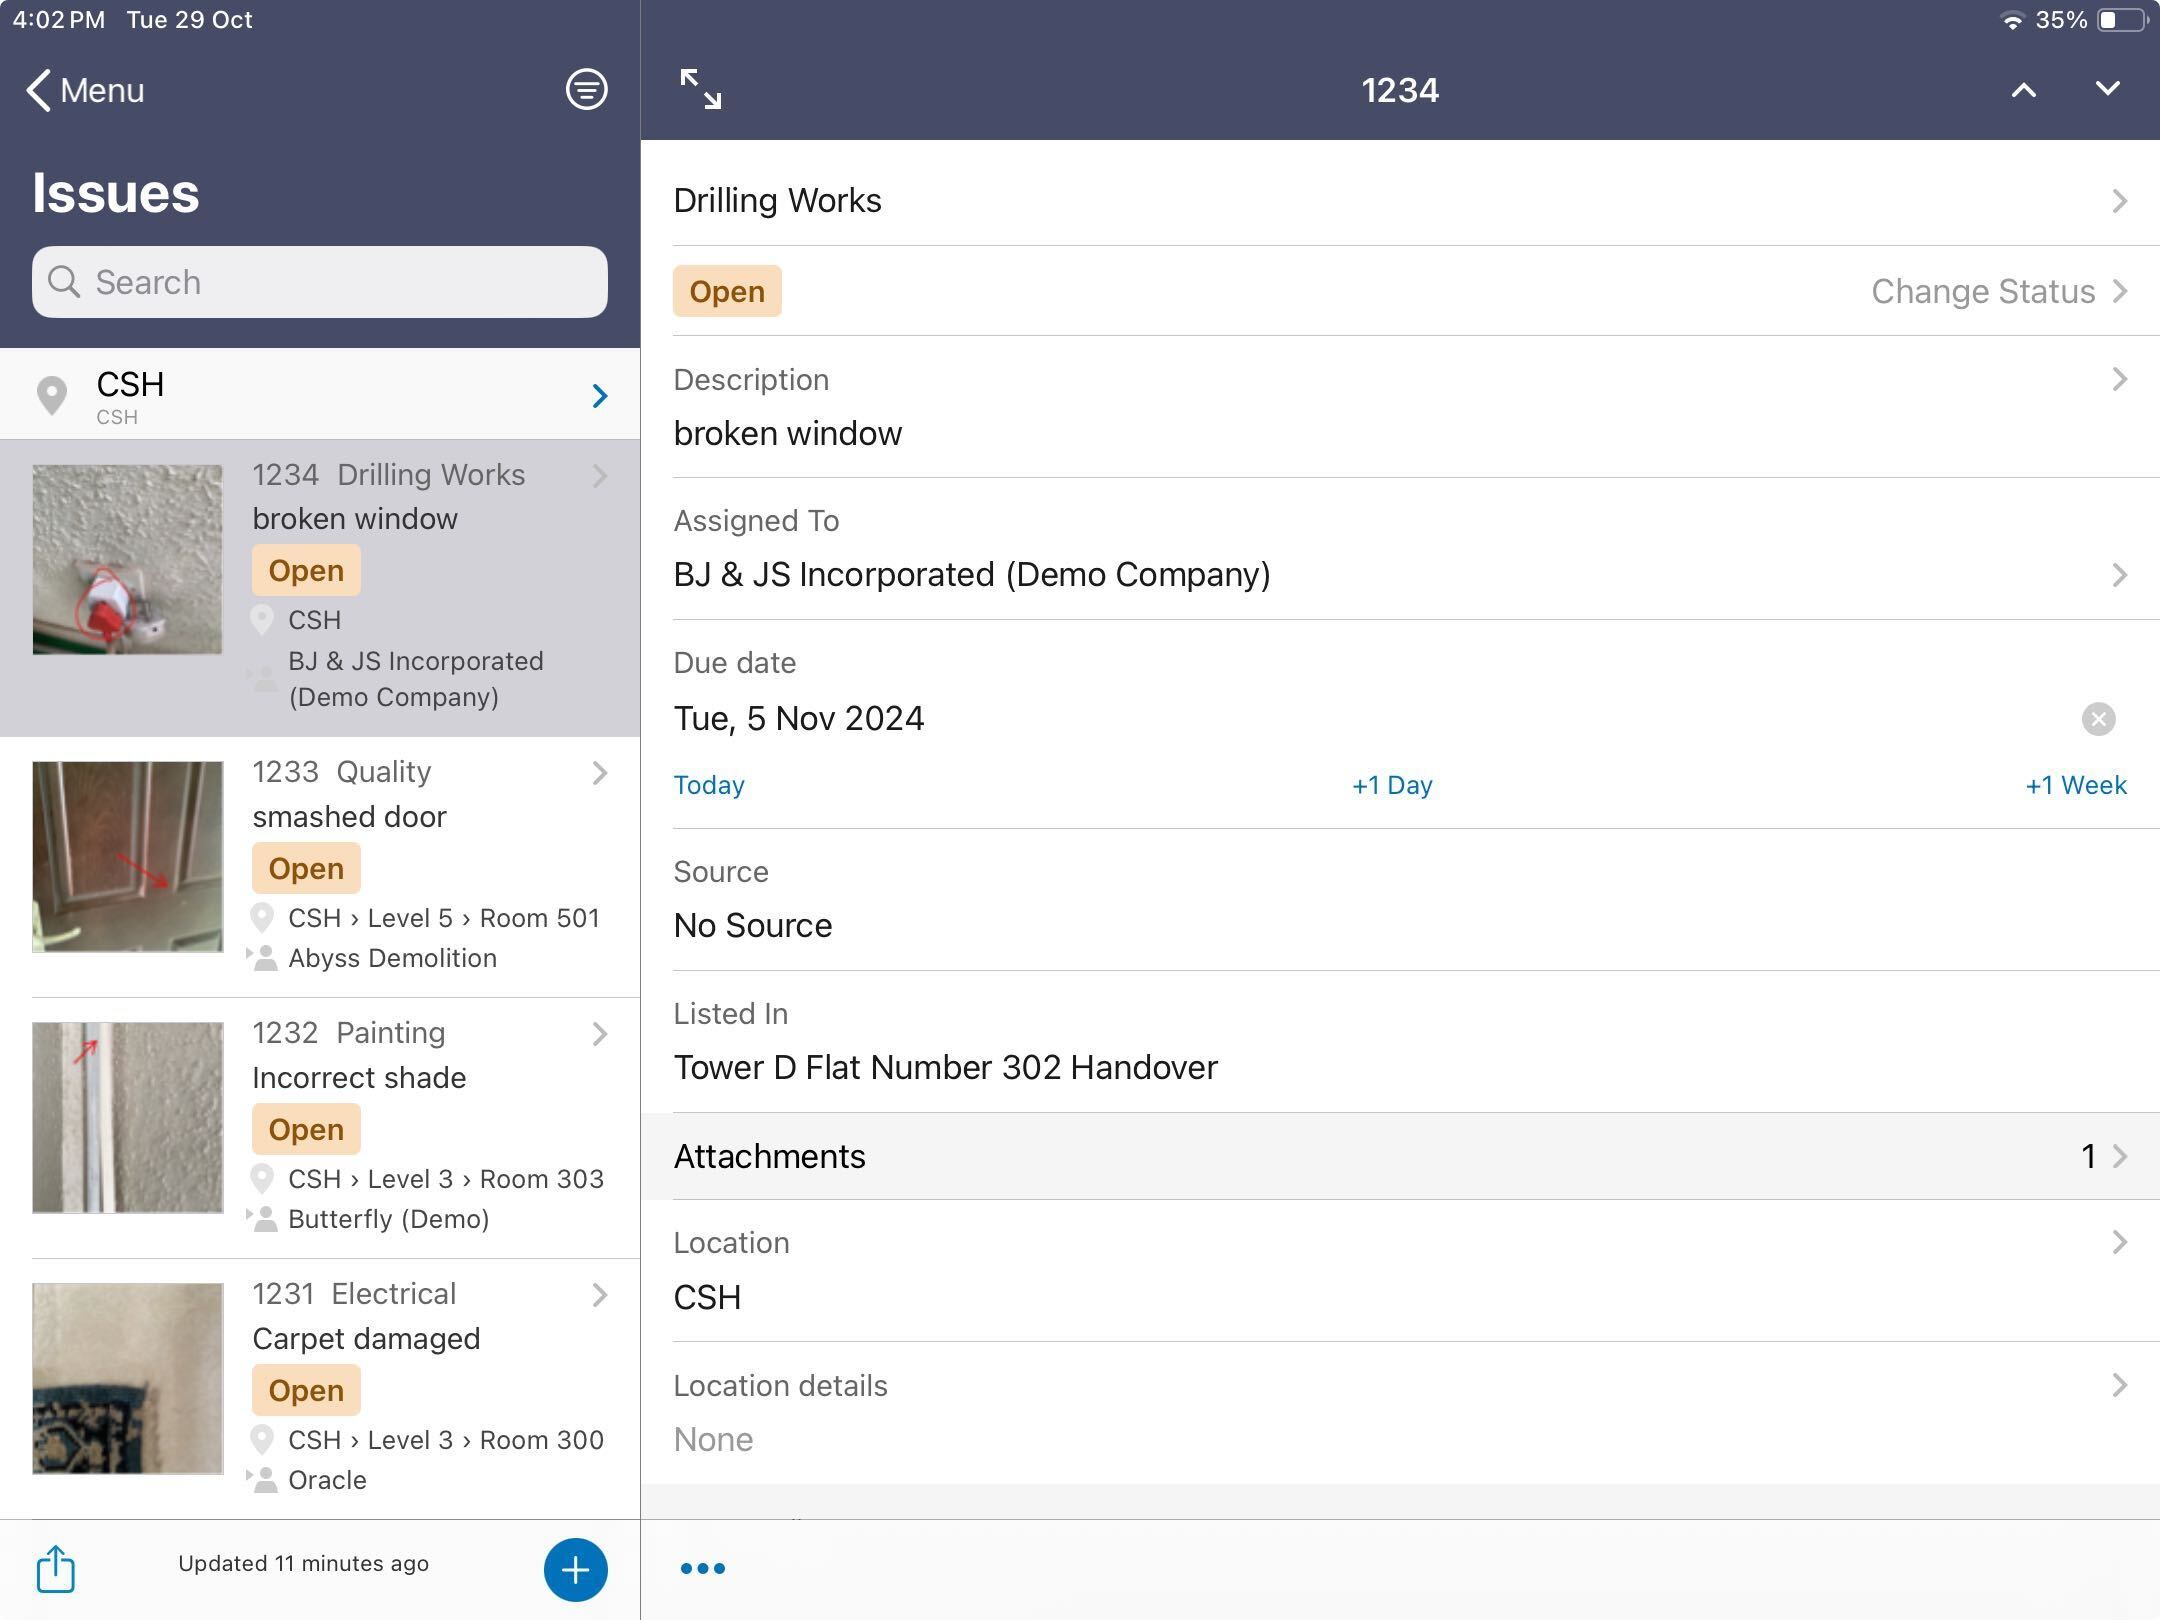Open the Attachments row
The width and height of the screenshot is (2160, 1620).
coord(1400,1156)
